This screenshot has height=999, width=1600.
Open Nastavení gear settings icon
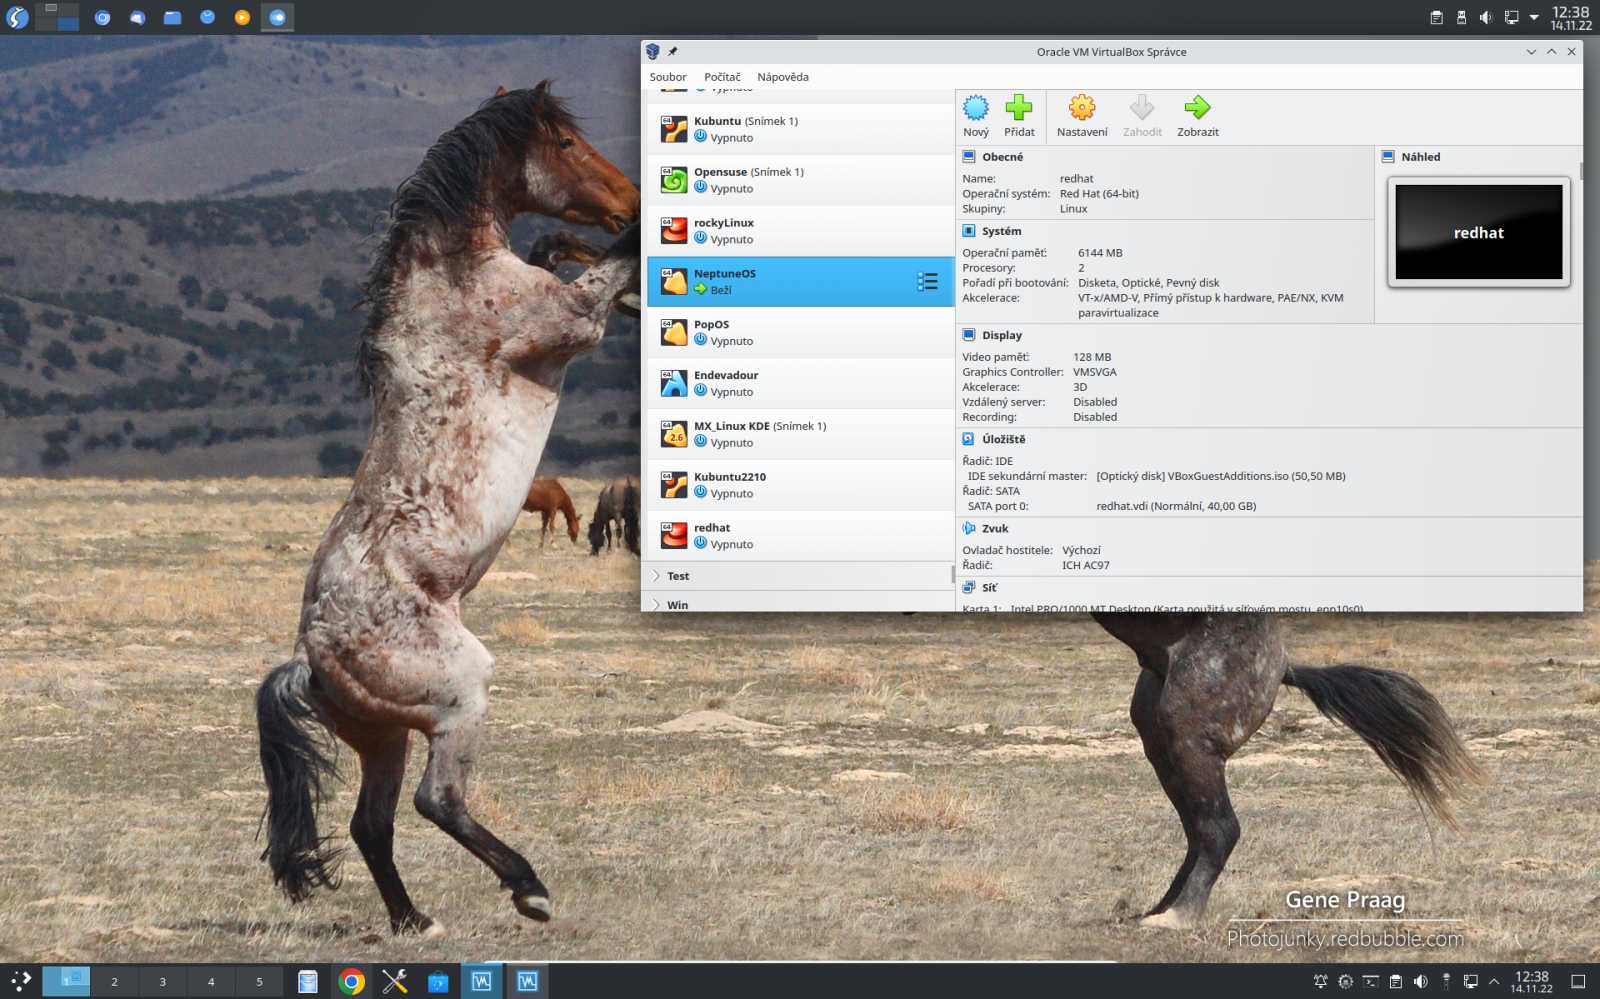[x=1082, y=107]
